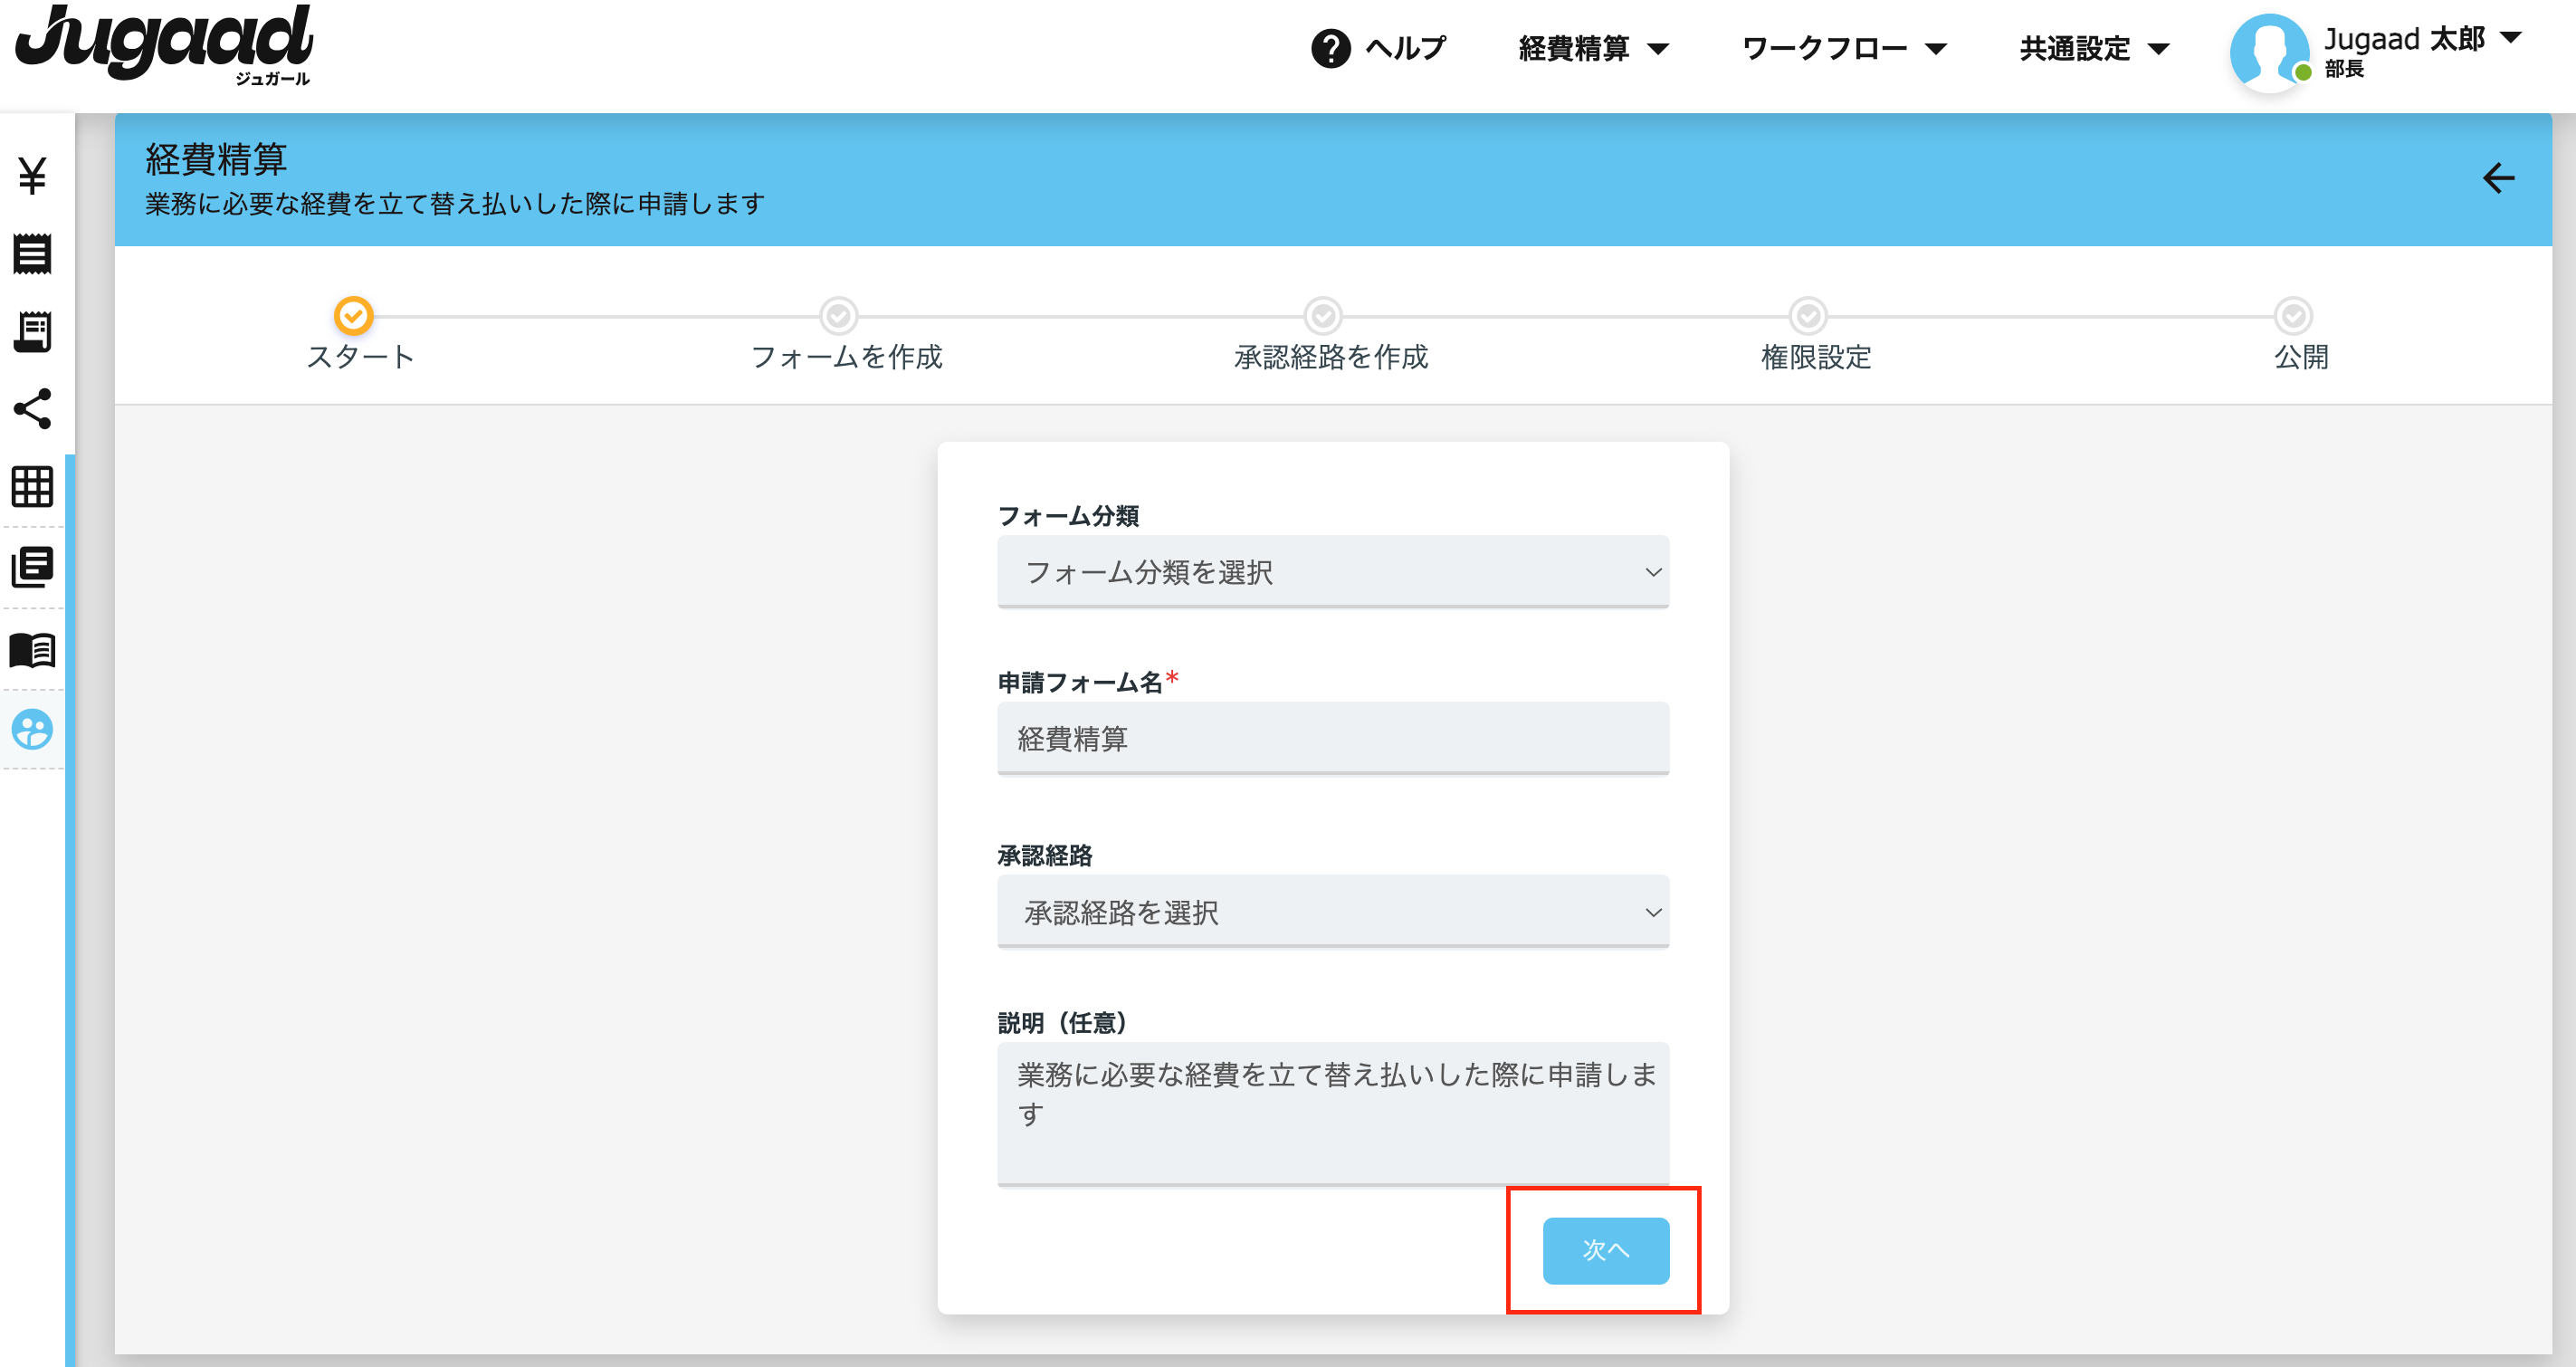Click the 経費精算 page heading
This screenshot has width=2576, height=1367.
click(x=216, y=159)
